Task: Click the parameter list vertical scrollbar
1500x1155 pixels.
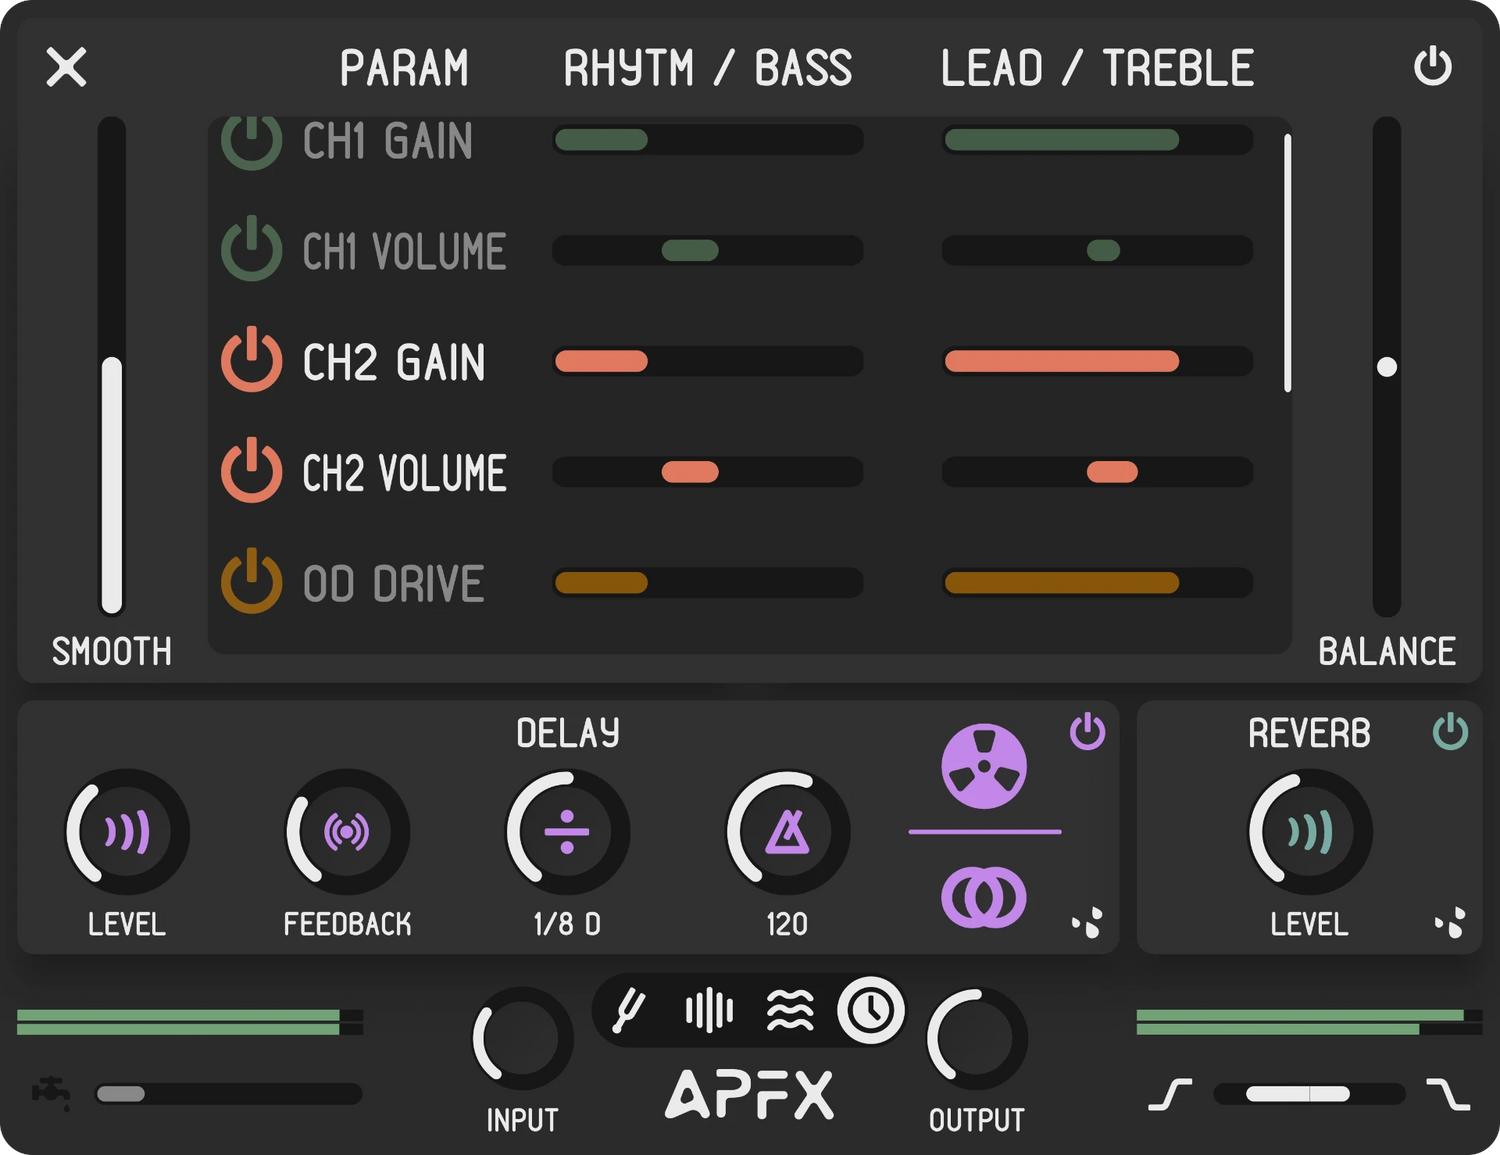Action: tap(1287, 262)
